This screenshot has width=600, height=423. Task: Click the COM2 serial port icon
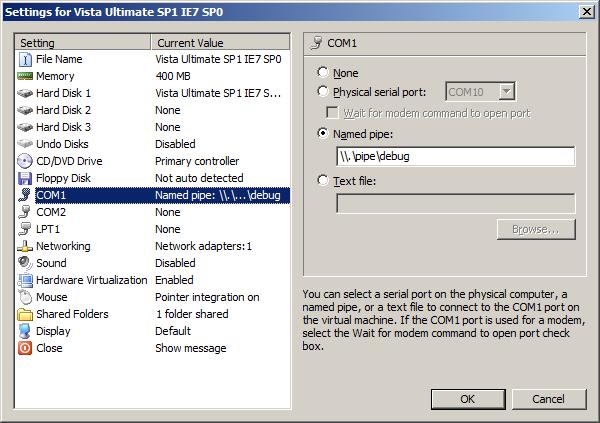[25, 212]
